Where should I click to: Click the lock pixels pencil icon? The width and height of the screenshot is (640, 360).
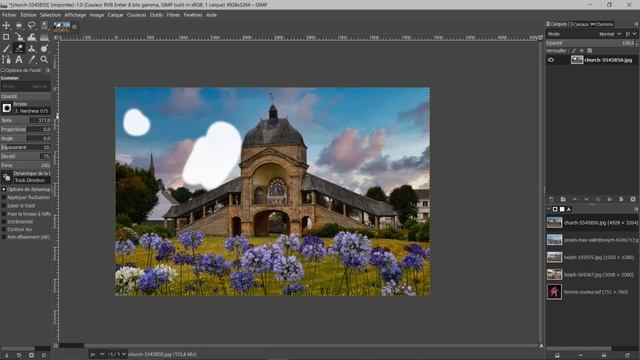(x=573, y=51)
